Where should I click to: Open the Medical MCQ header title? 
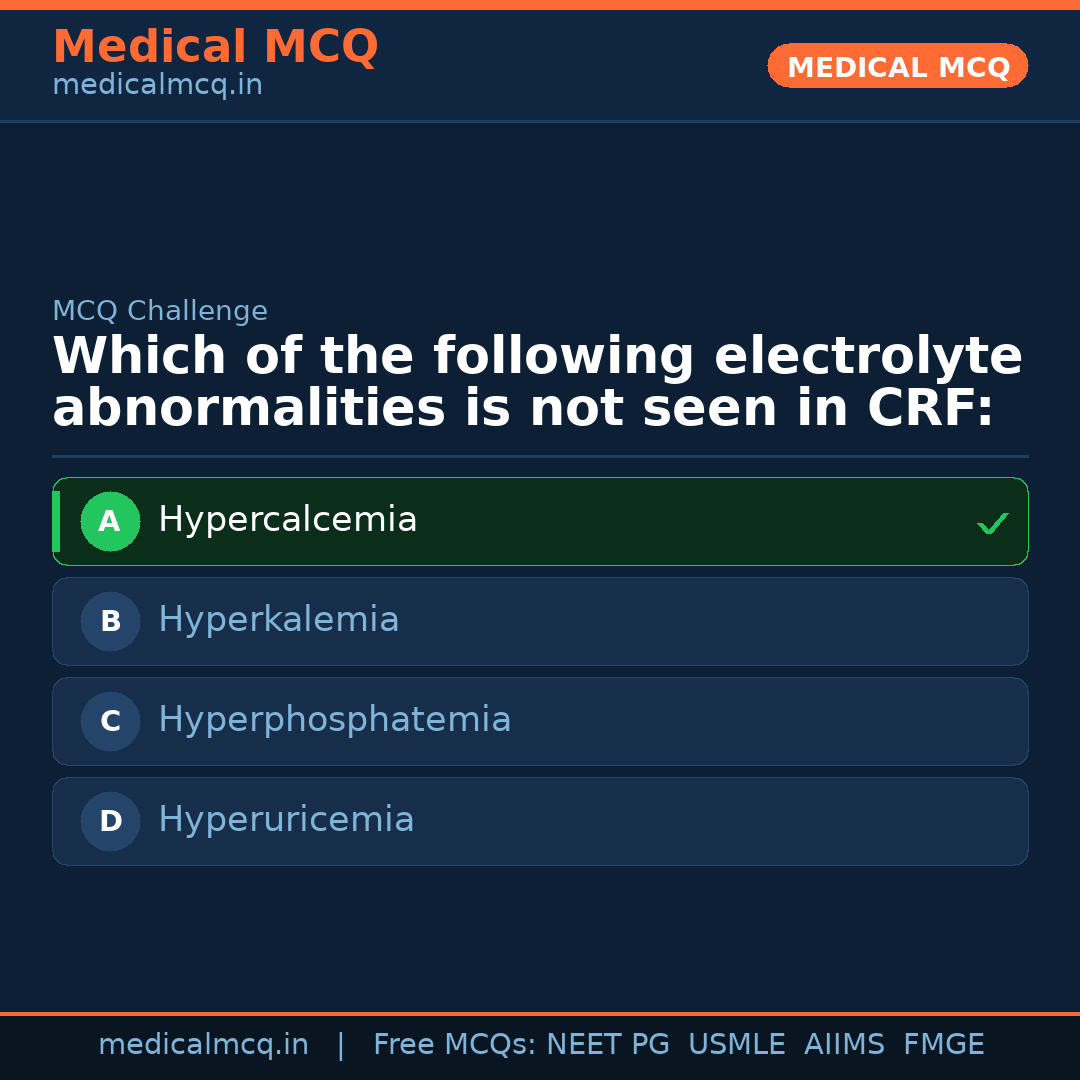point(215,47)
